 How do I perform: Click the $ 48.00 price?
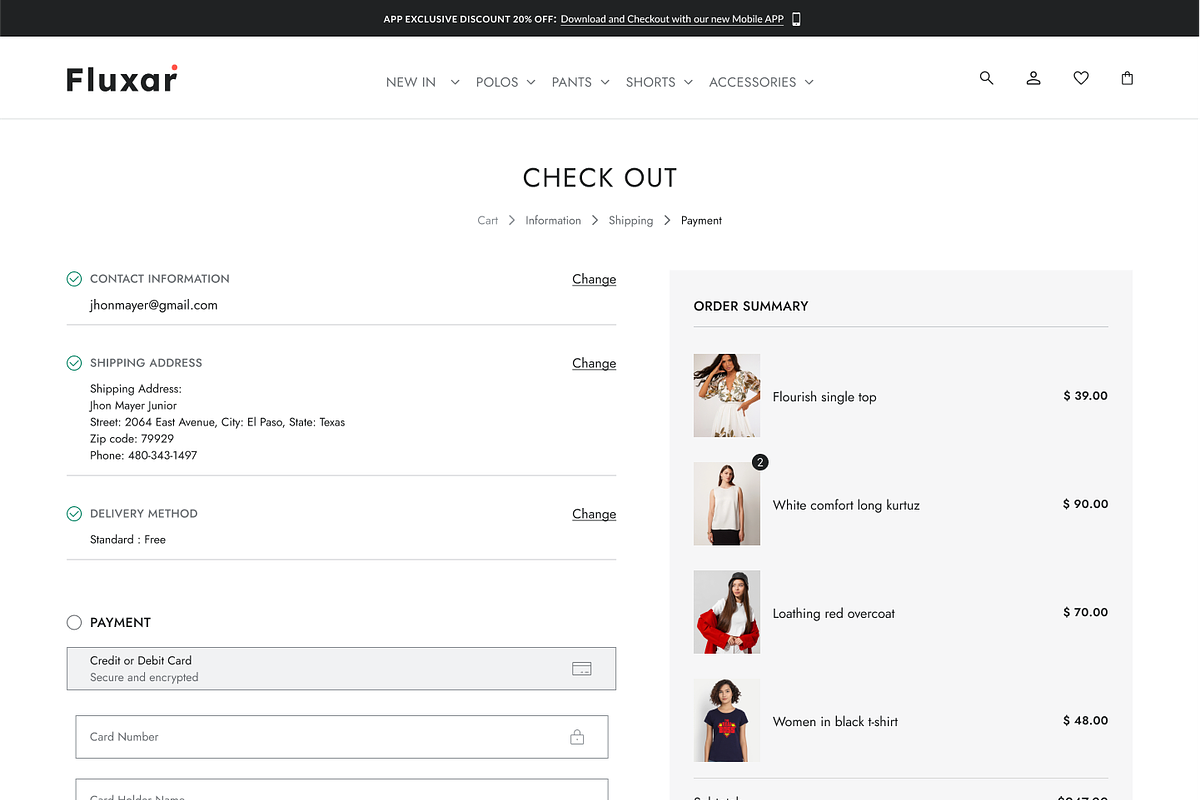pyautogui.click(x=1085, y=720)
